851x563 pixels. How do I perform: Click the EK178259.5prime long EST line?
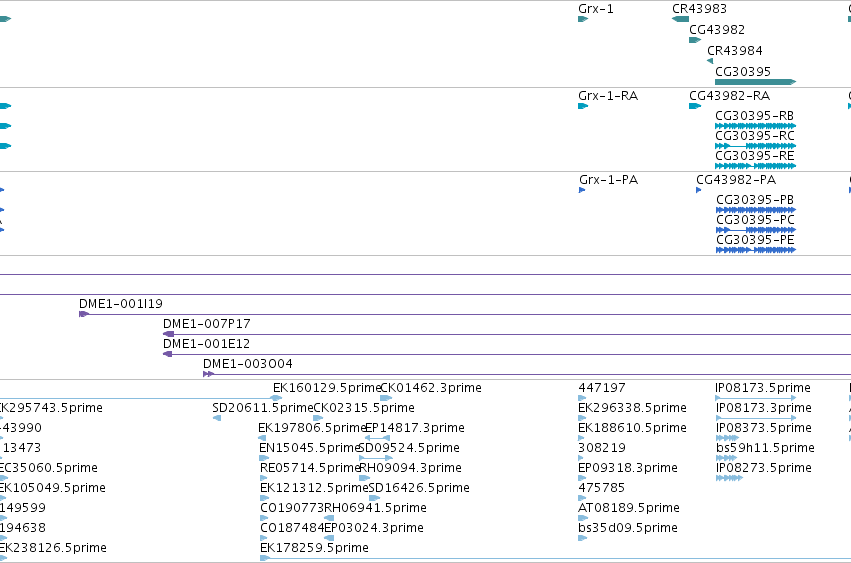coord(556,558)
